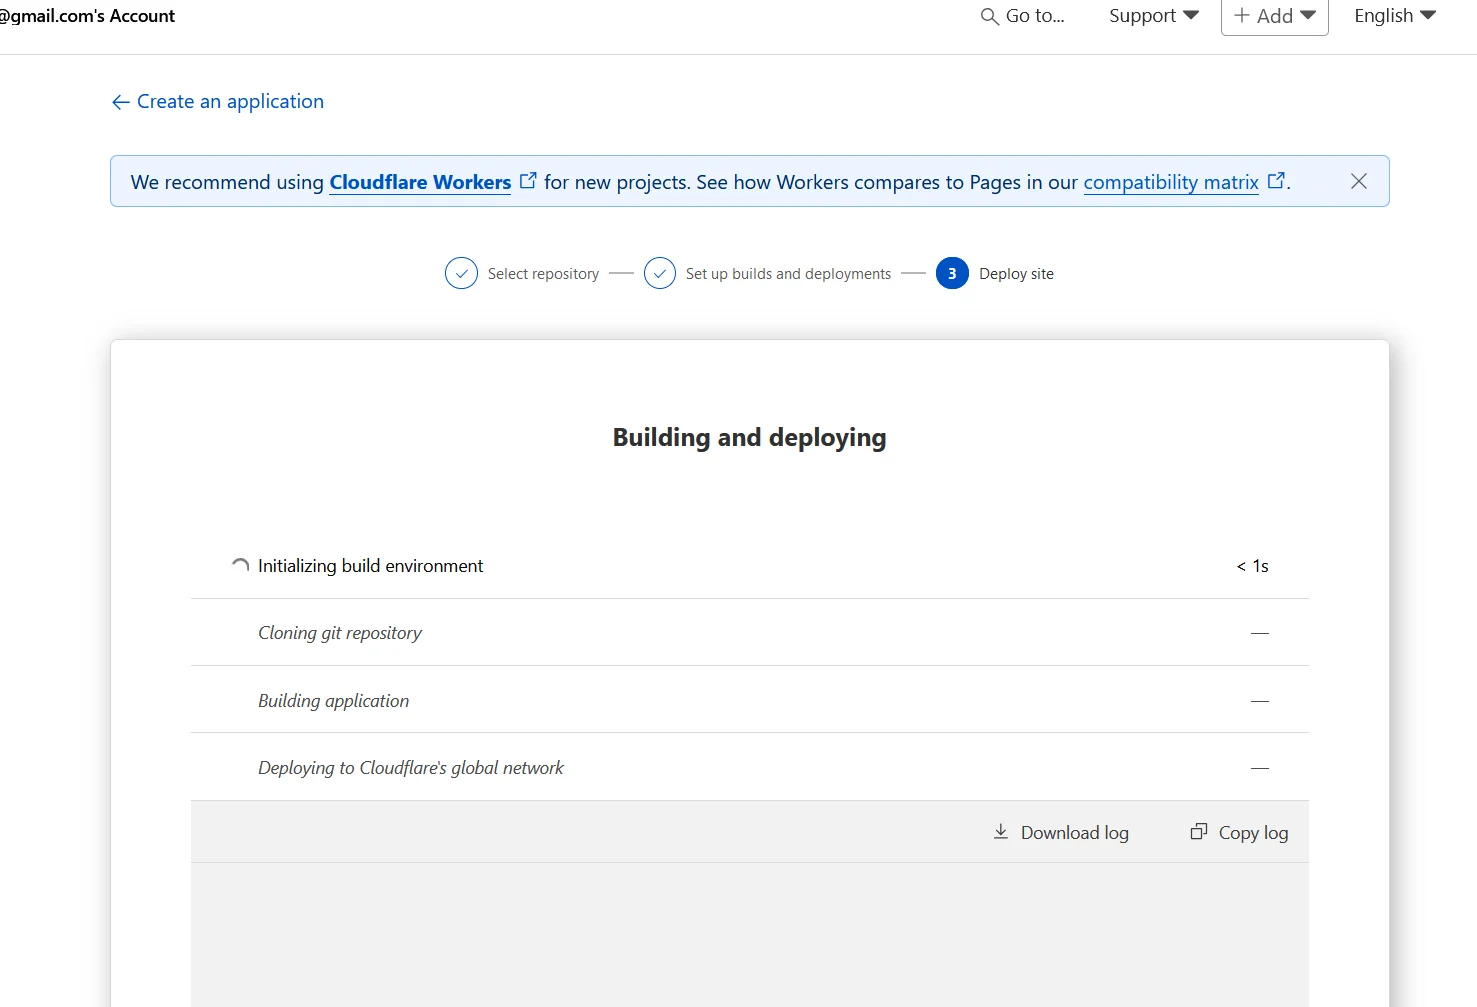Viewport: 1477px width, 1007px height.
Task: Click the download icon next to Download log
Action: (1001, 831)
